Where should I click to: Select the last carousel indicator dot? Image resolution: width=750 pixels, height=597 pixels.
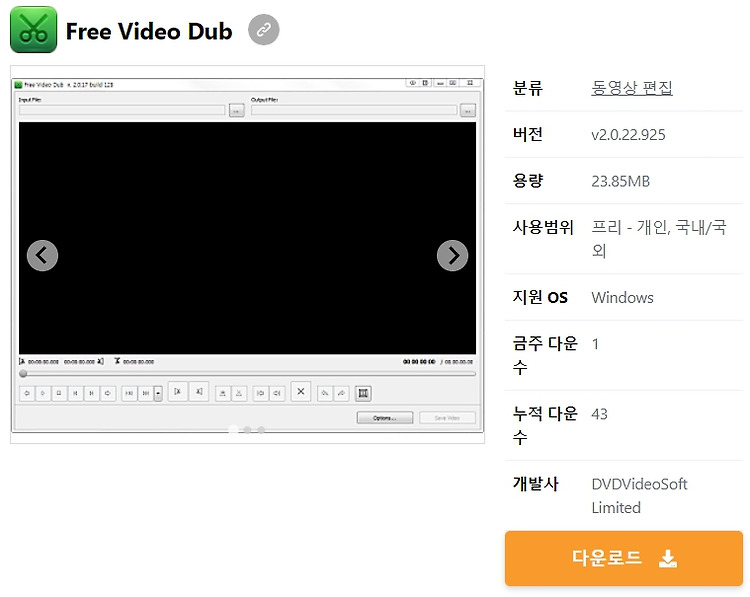pyautogui.click(x=261, y=430)
